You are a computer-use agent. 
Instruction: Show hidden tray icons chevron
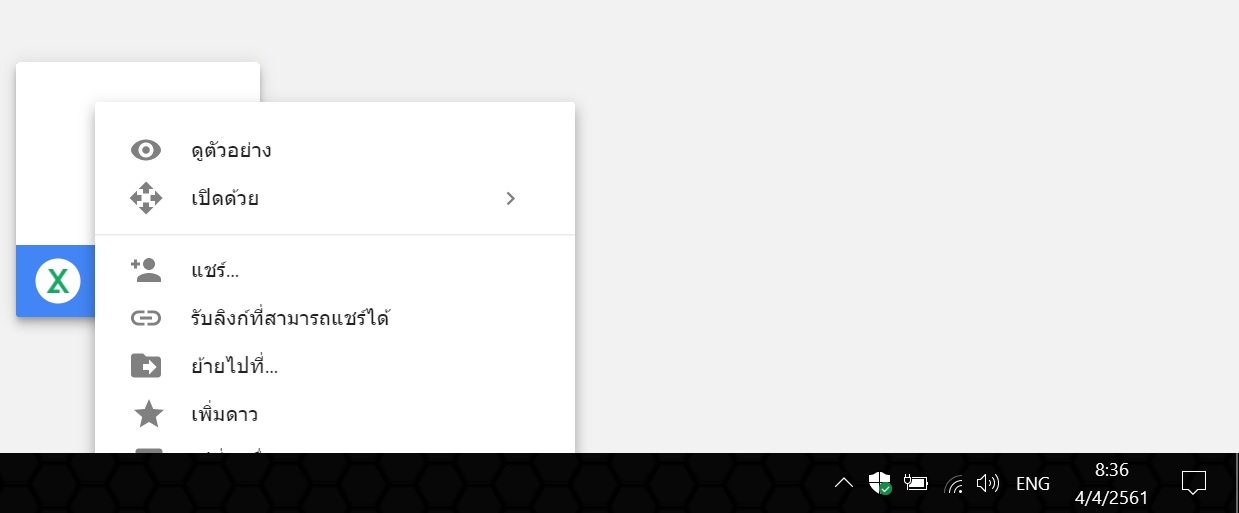tap(843, 484)
